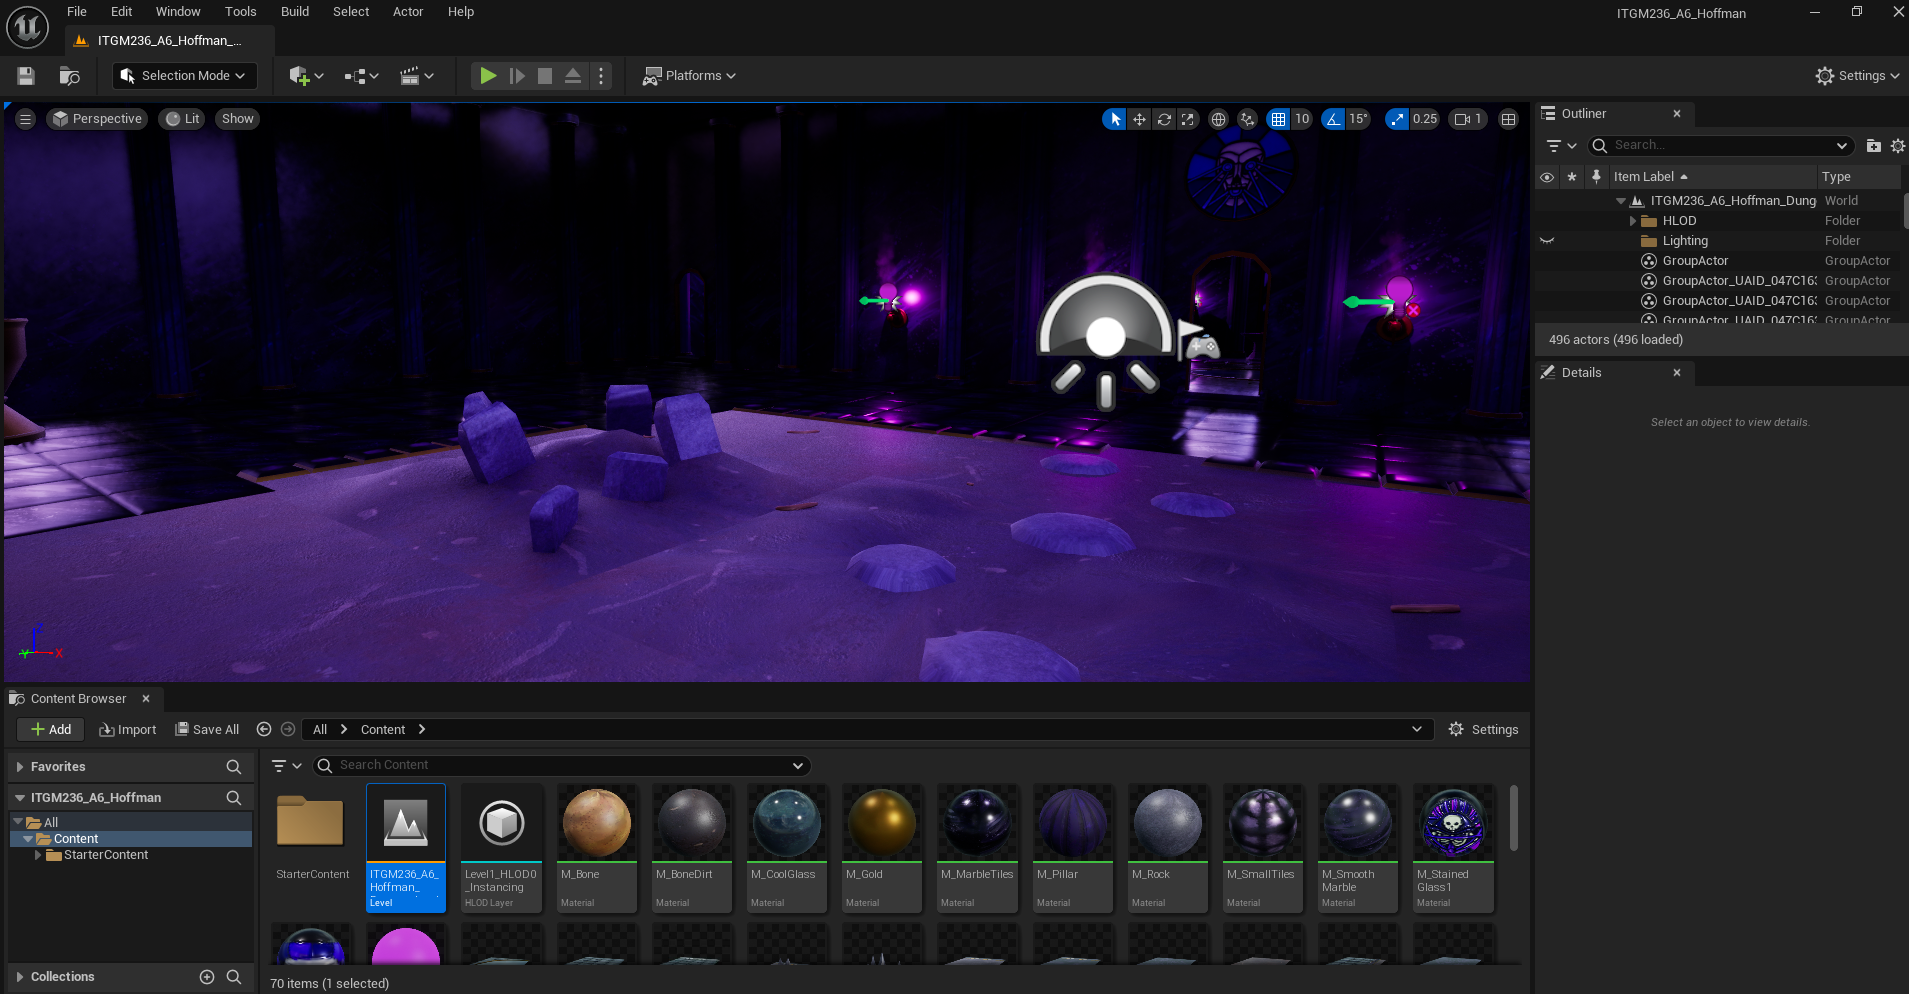The height and width of the screenshot is (994, 1909).
Task: Open the viewport layout grid icon
Action: pos(1508,119)
